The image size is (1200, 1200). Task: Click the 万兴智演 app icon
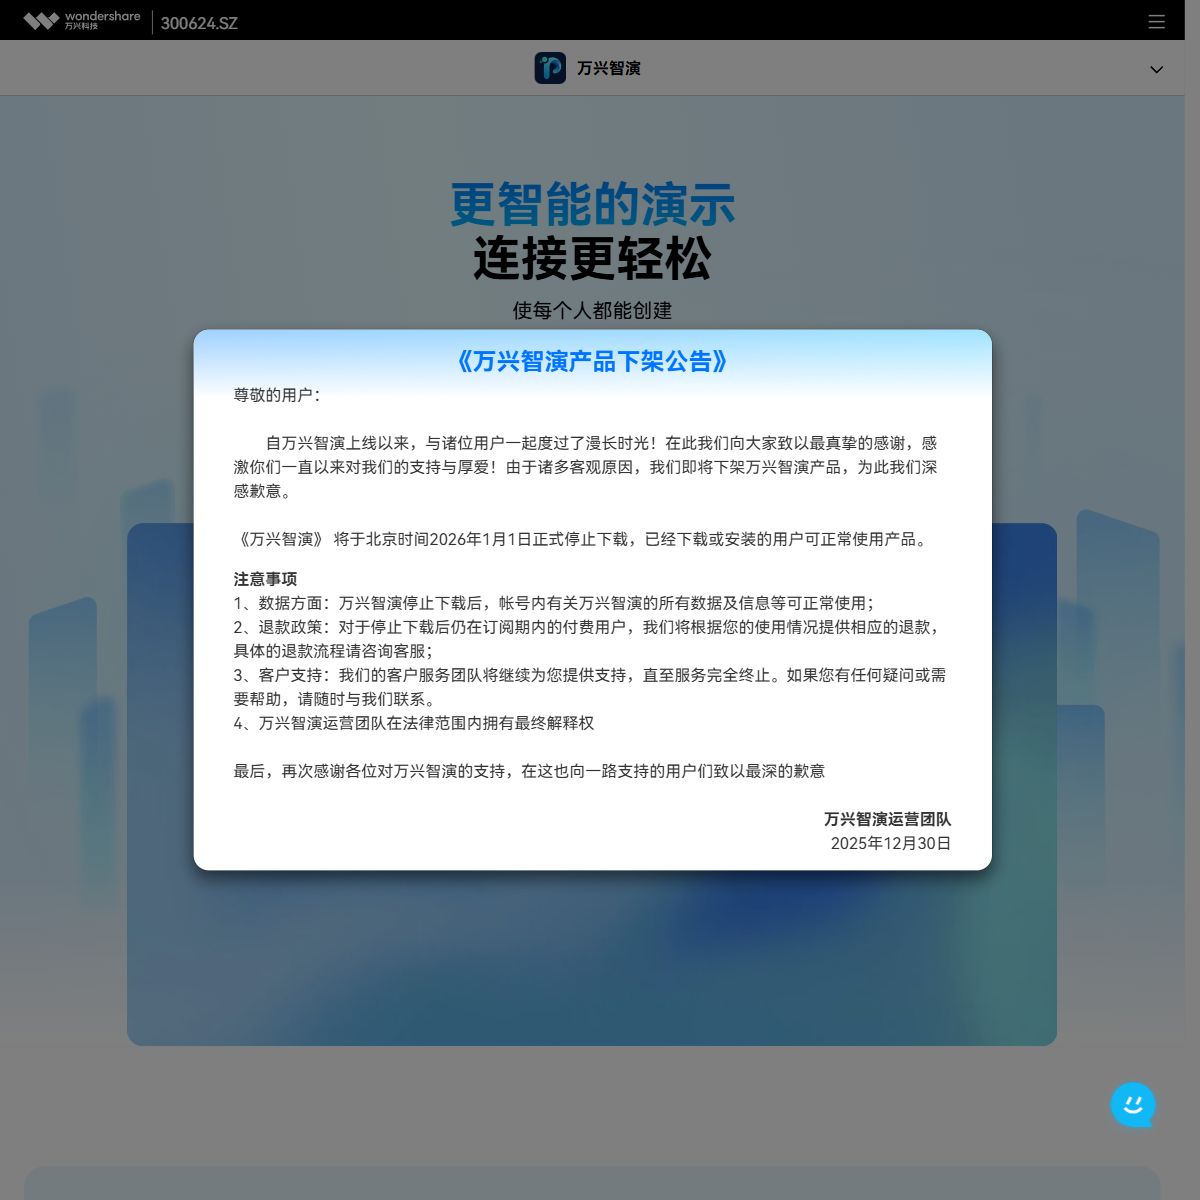tap(550, 68)
